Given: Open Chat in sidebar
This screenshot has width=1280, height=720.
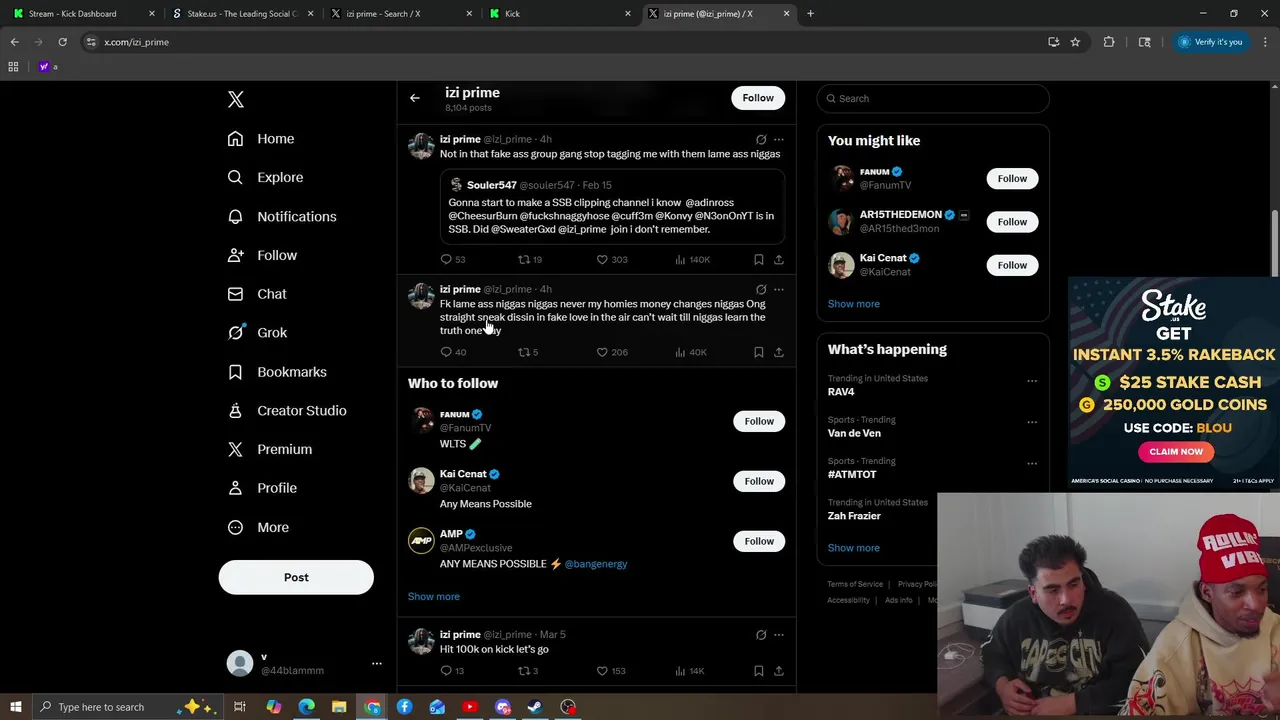Looking at the screenshot, I should 257,294.
